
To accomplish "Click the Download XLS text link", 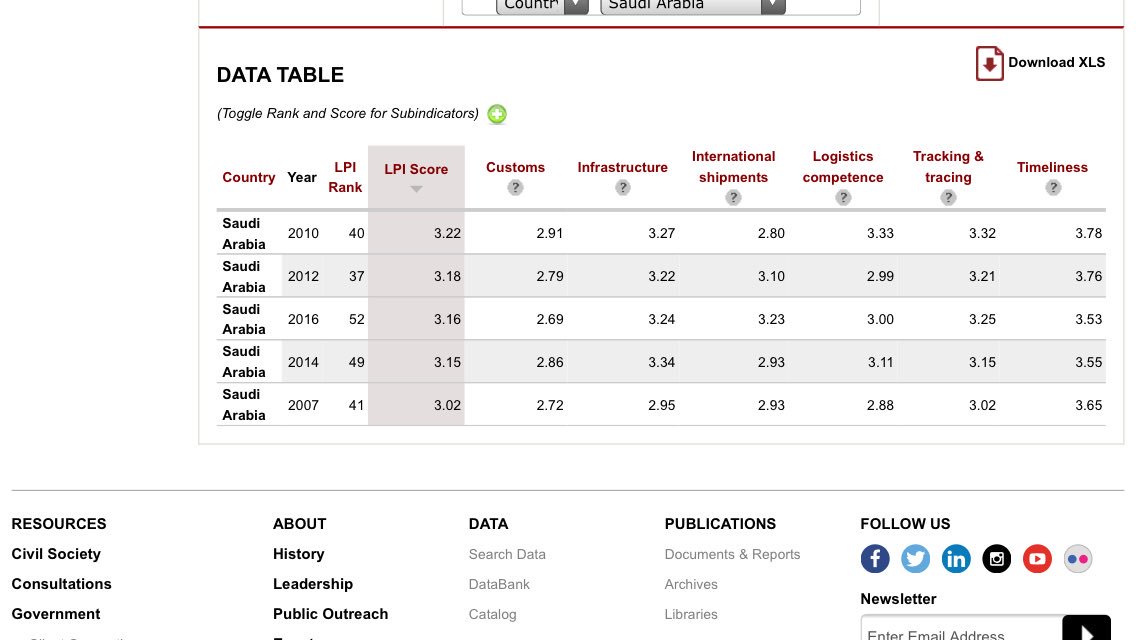I will coord(1056,62).
